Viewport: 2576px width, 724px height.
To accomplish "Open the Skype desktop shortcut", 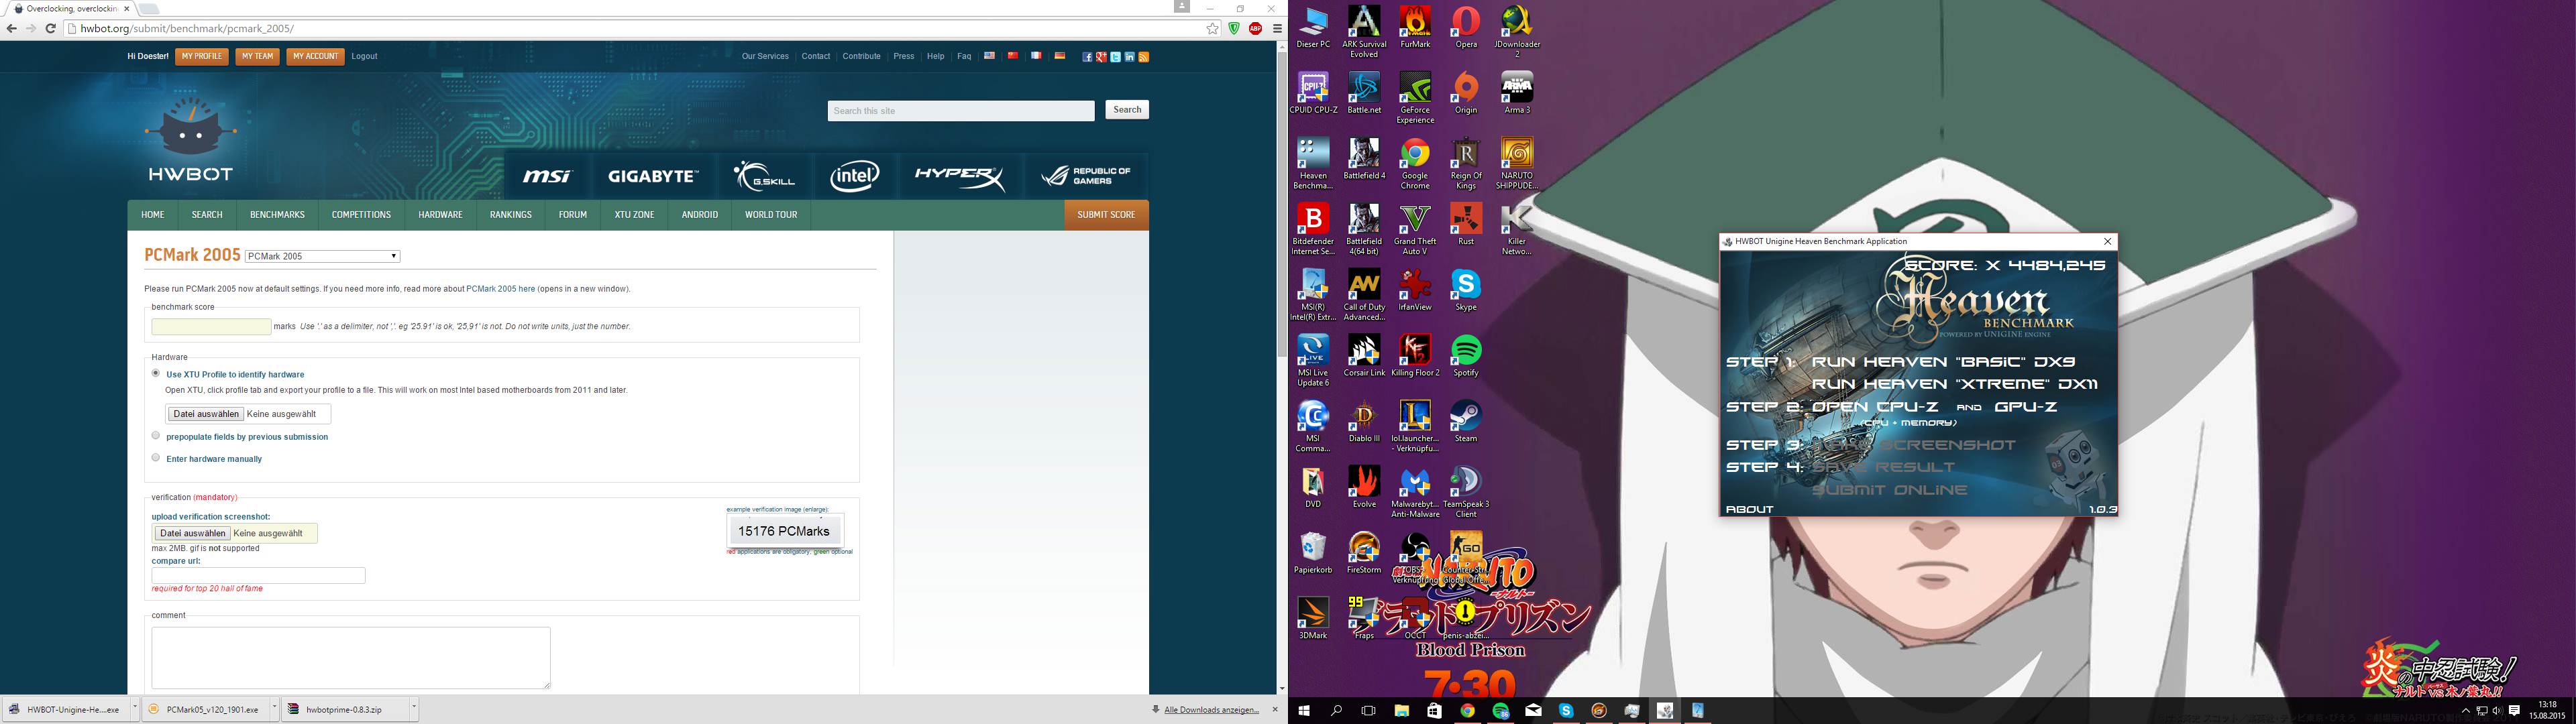I will pyautogui.click(x=1466, y=290).
